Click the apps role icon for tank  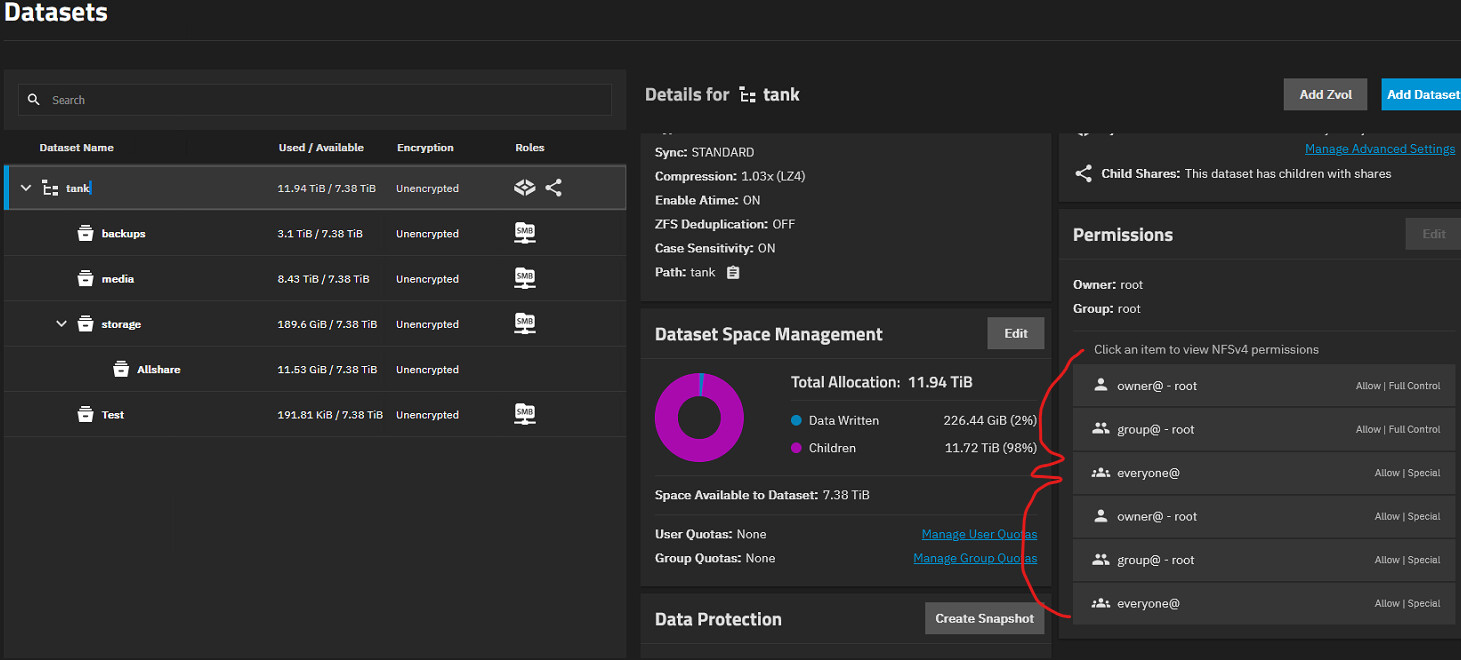pos(525,188)
